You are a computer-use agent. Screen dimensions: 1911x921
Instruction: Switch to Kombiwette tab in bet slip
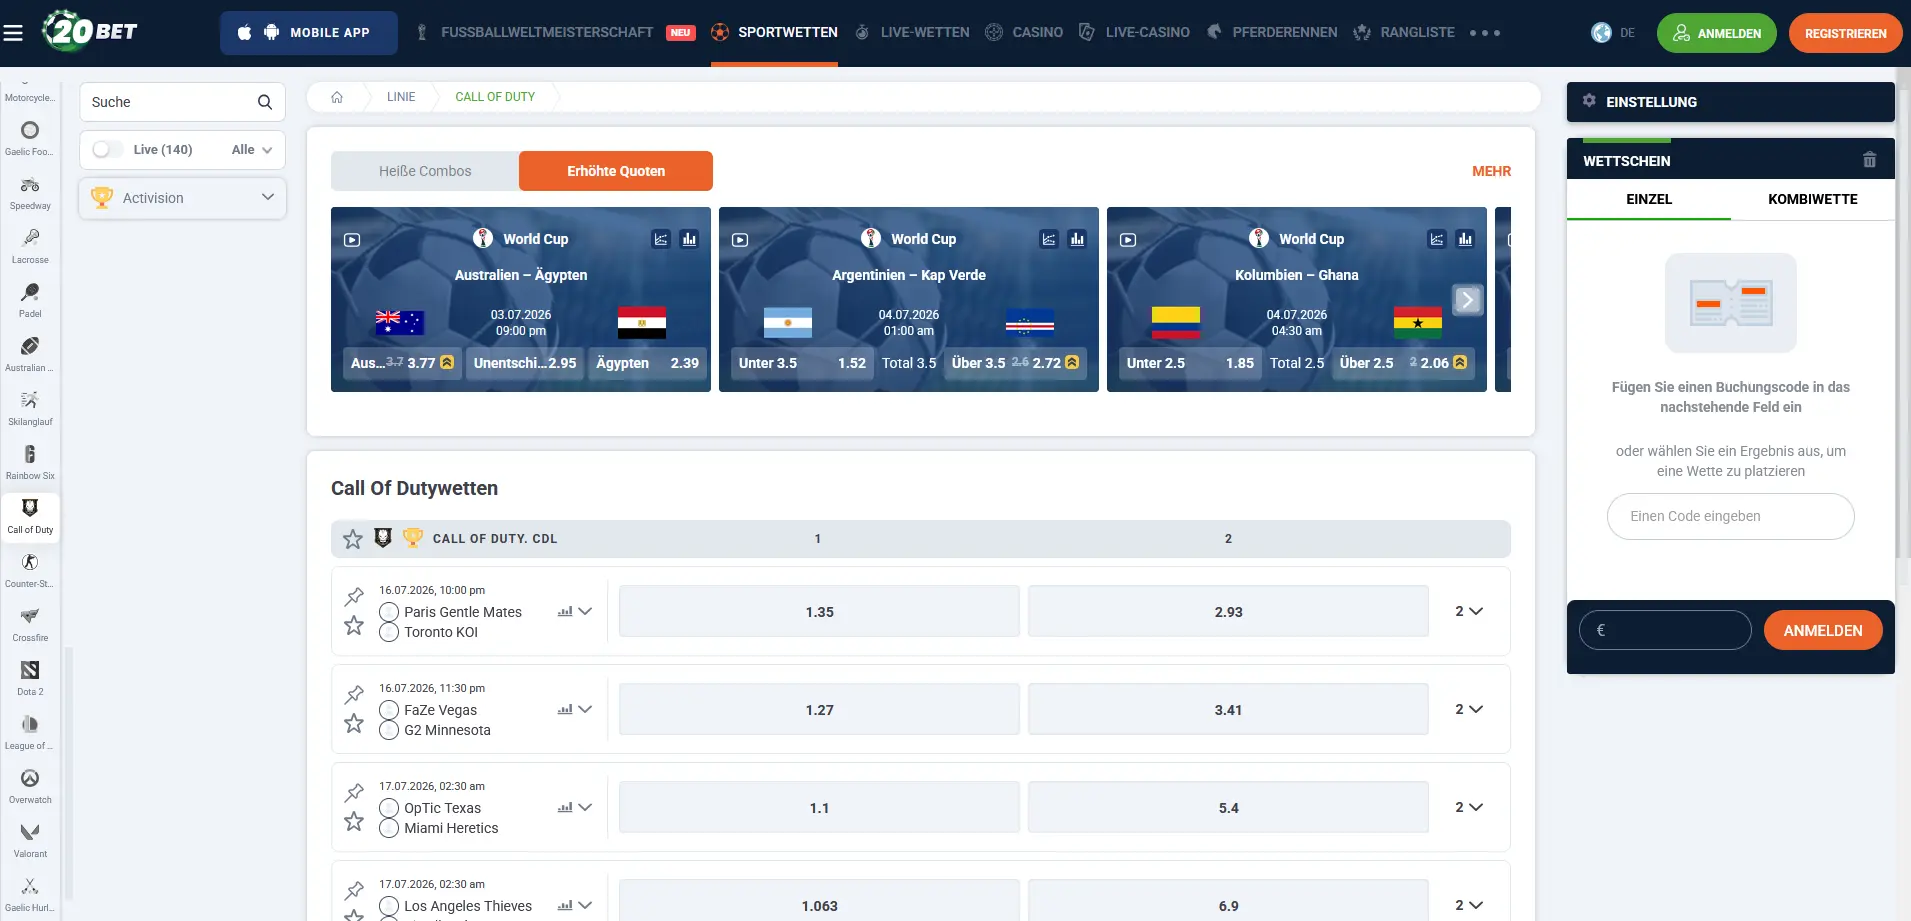click(x=1813, y=199)
